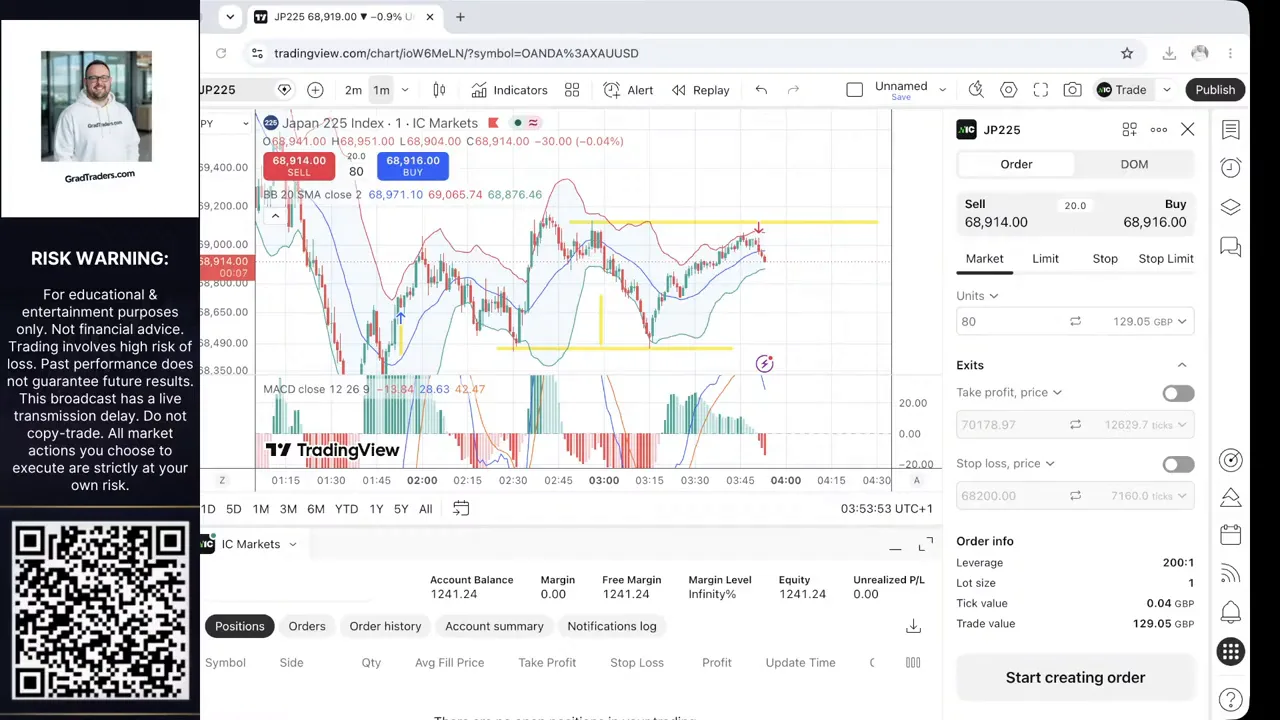Screen dimensions: 1280x720
Task: Open the candlestick chart style selector
Action: pyautogui.click(x=439, y=90)
